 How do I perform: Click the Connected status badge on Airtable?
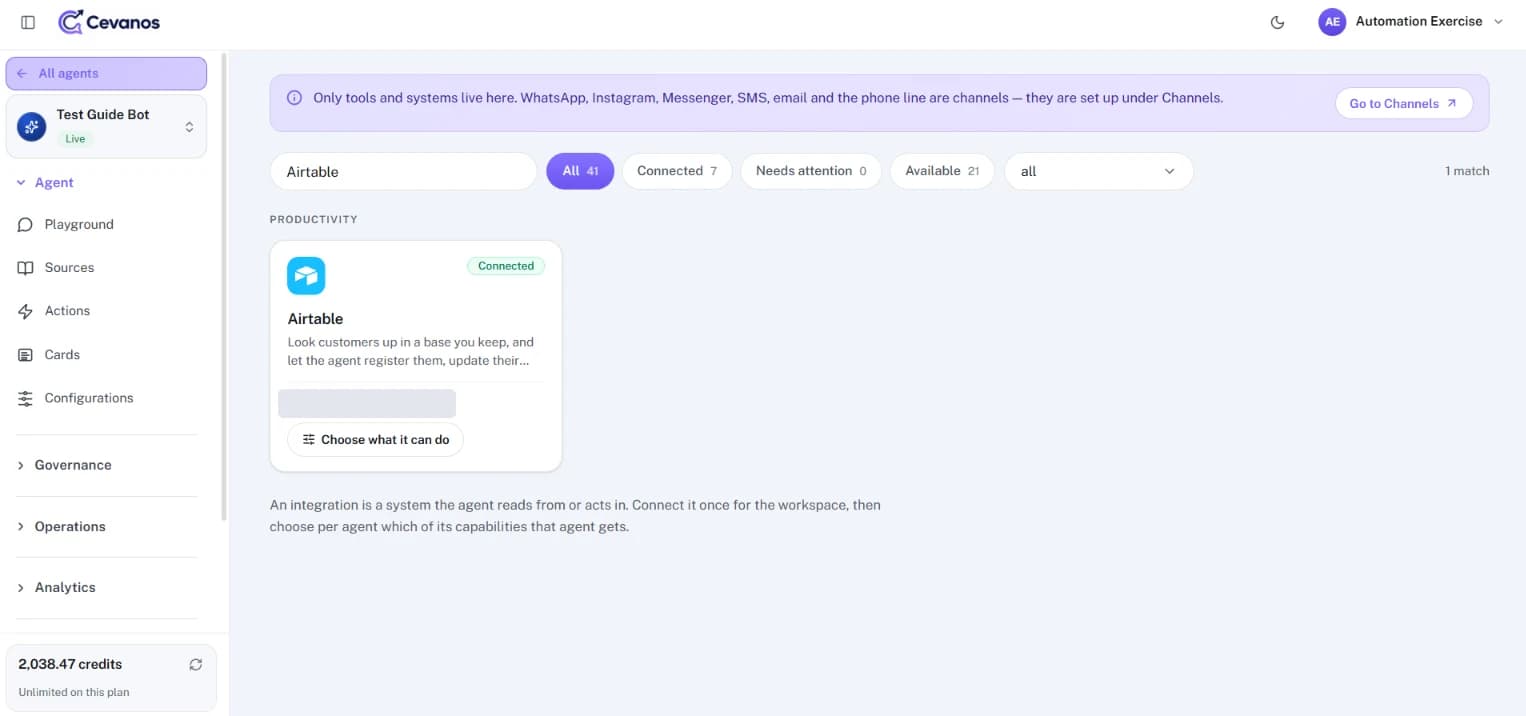pos(506,266)
